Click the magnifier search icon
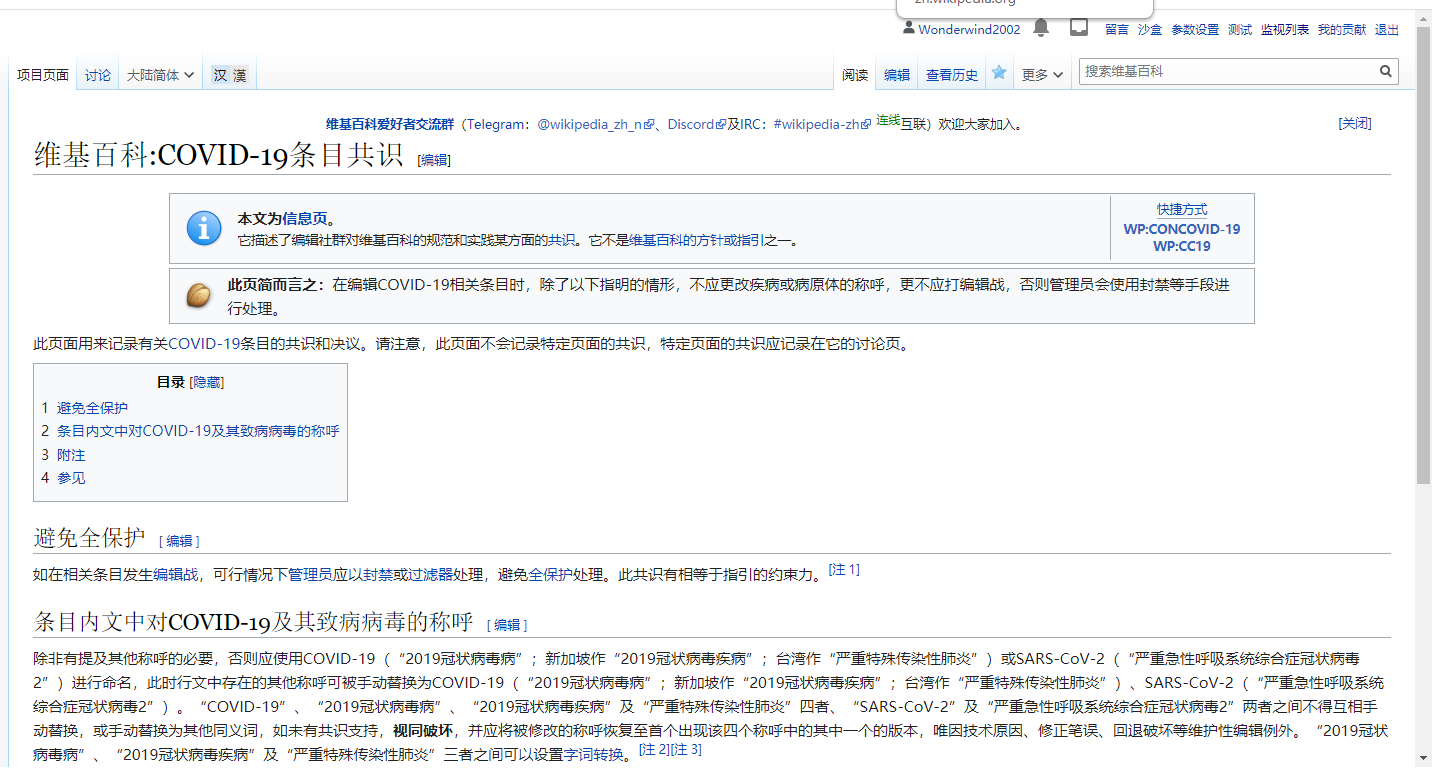Viewport: 1432px width, 768px height. pos(1386,71)
